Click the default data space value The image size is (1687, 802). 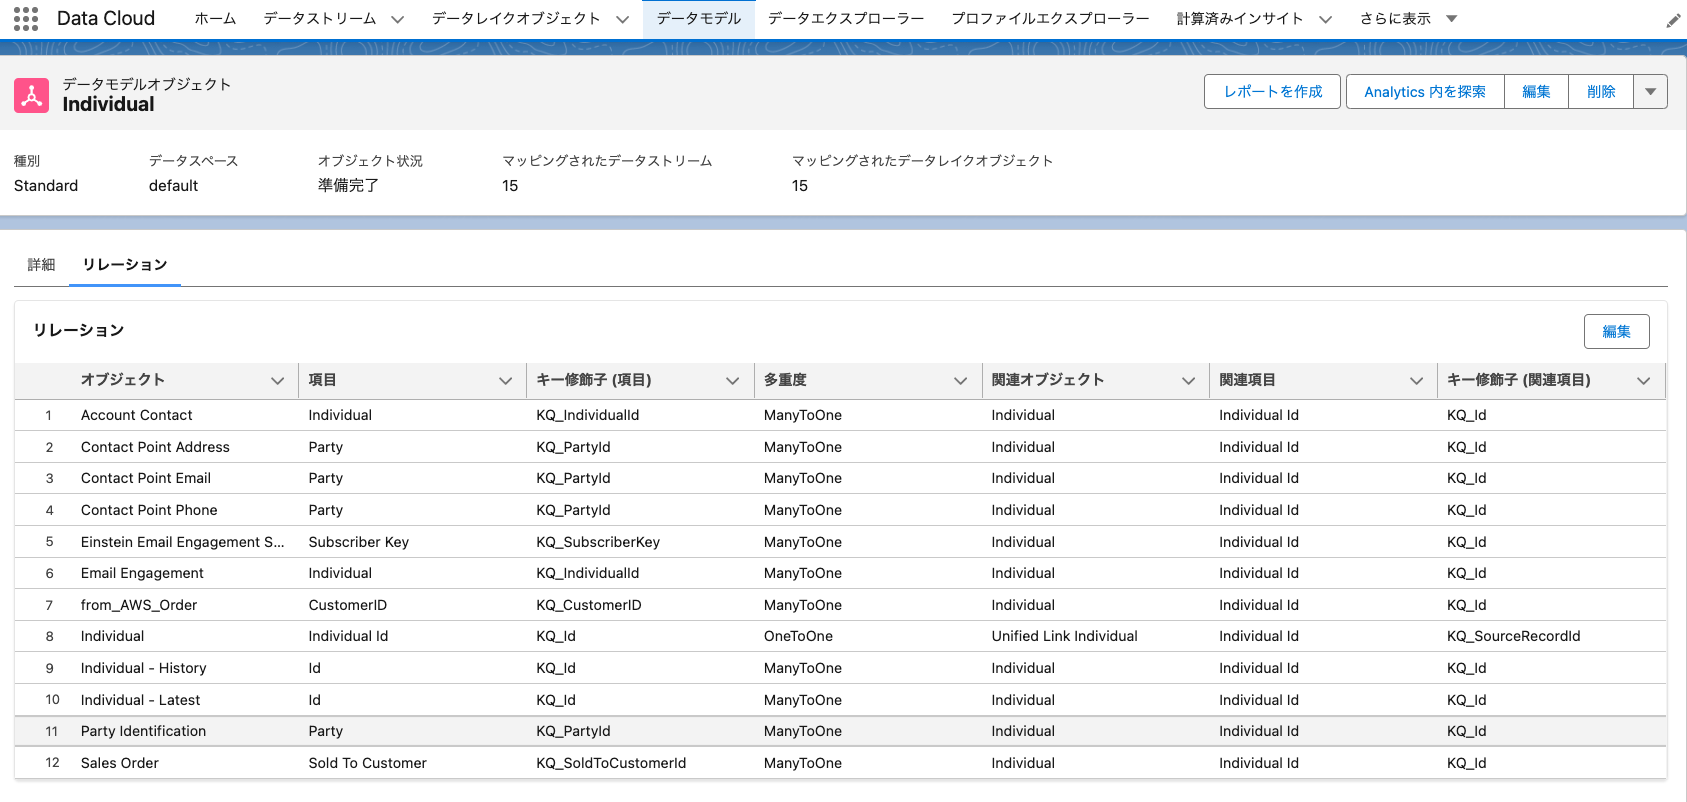[x=174, y=185]
